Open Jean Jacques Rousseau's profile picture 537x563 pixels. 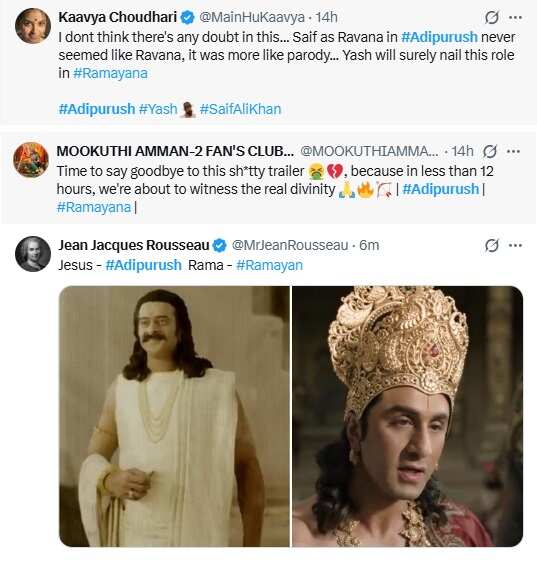(33, 254)
